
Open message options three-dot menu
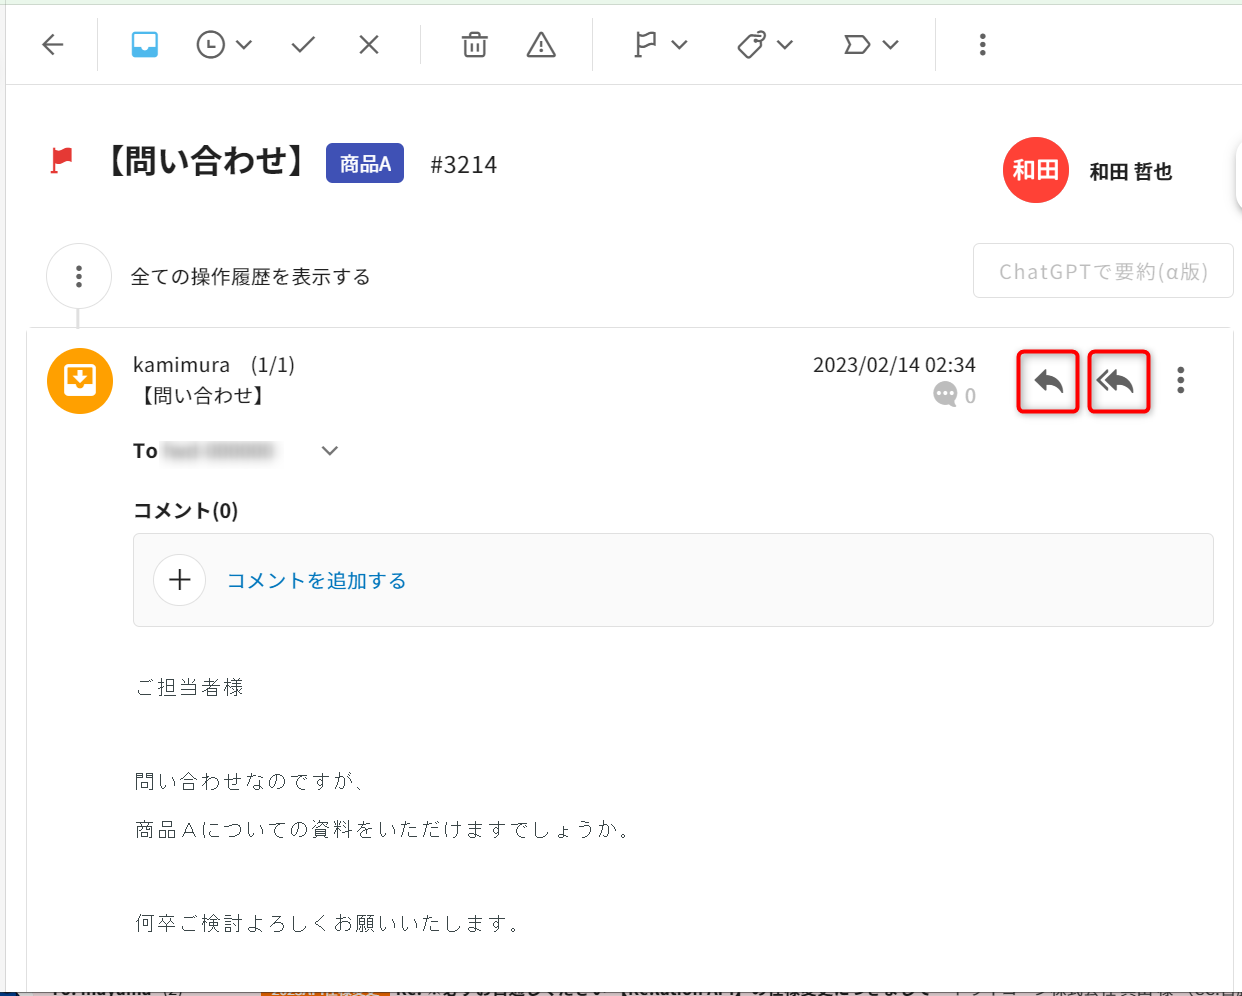click(1181, 380)
